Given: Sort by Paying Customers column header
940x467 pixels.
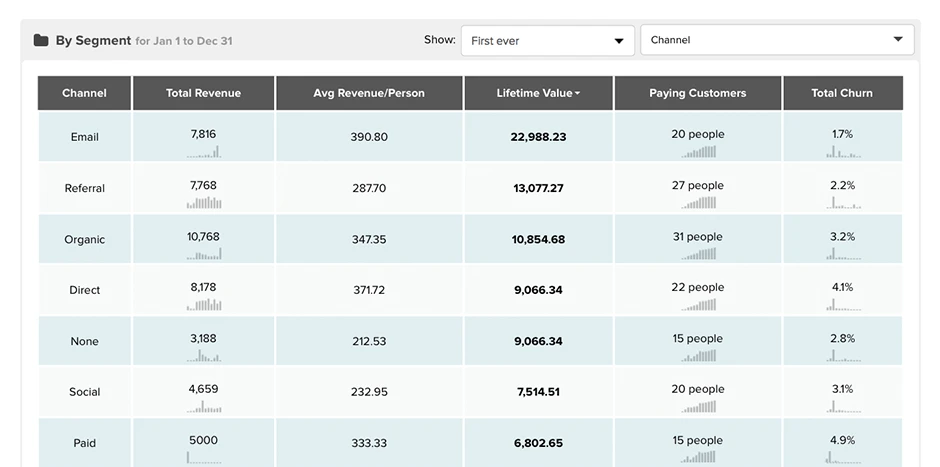Looking at the screenshot, I should 698,93.
